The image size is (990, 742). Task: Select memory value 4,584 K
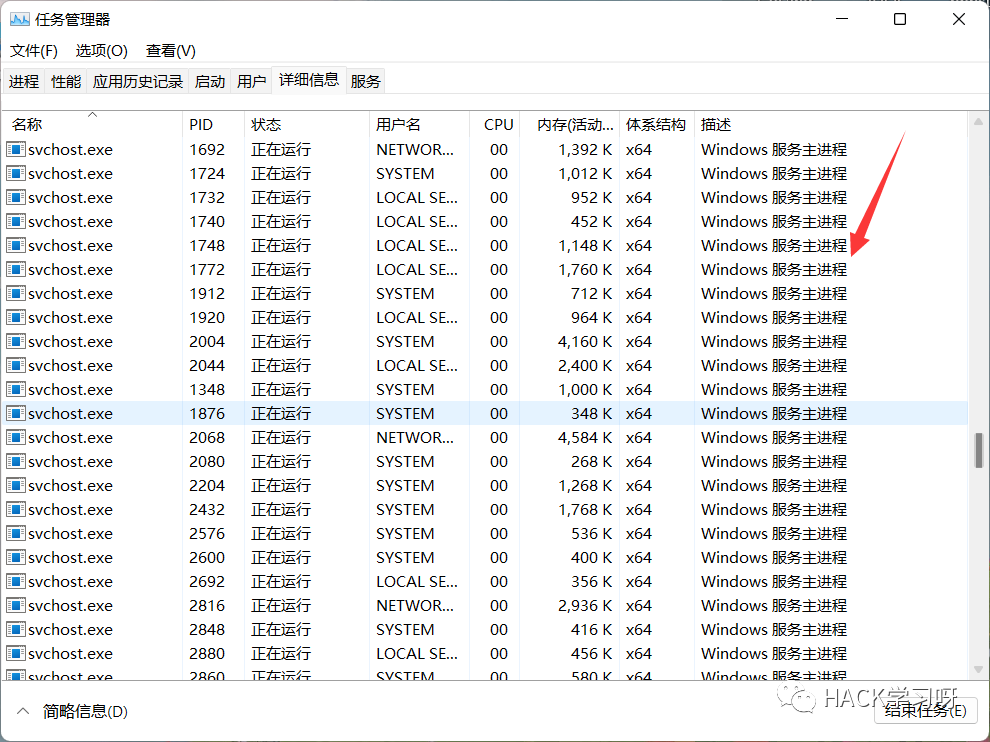[585, 438]
